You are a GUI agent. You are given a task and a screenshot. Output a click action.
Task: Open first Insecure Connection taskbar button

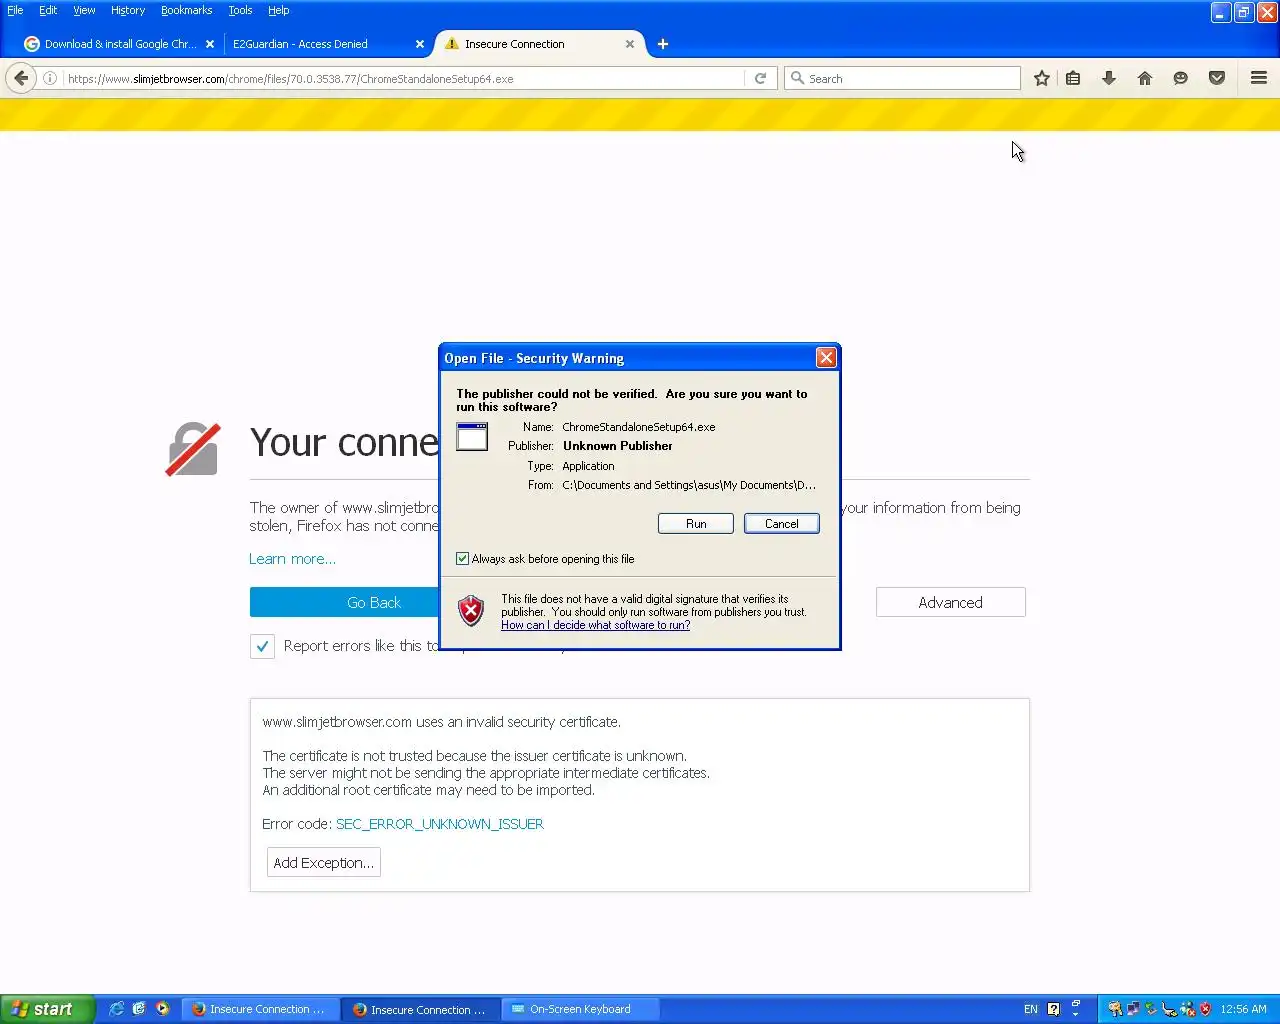pyautogui.click(x=259, y=1009)
